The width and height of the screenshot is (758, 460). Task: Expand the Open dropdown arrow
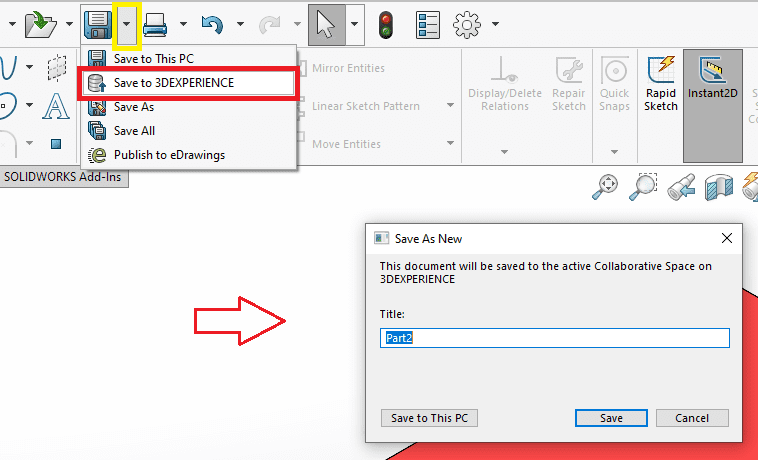pos(70,24)
